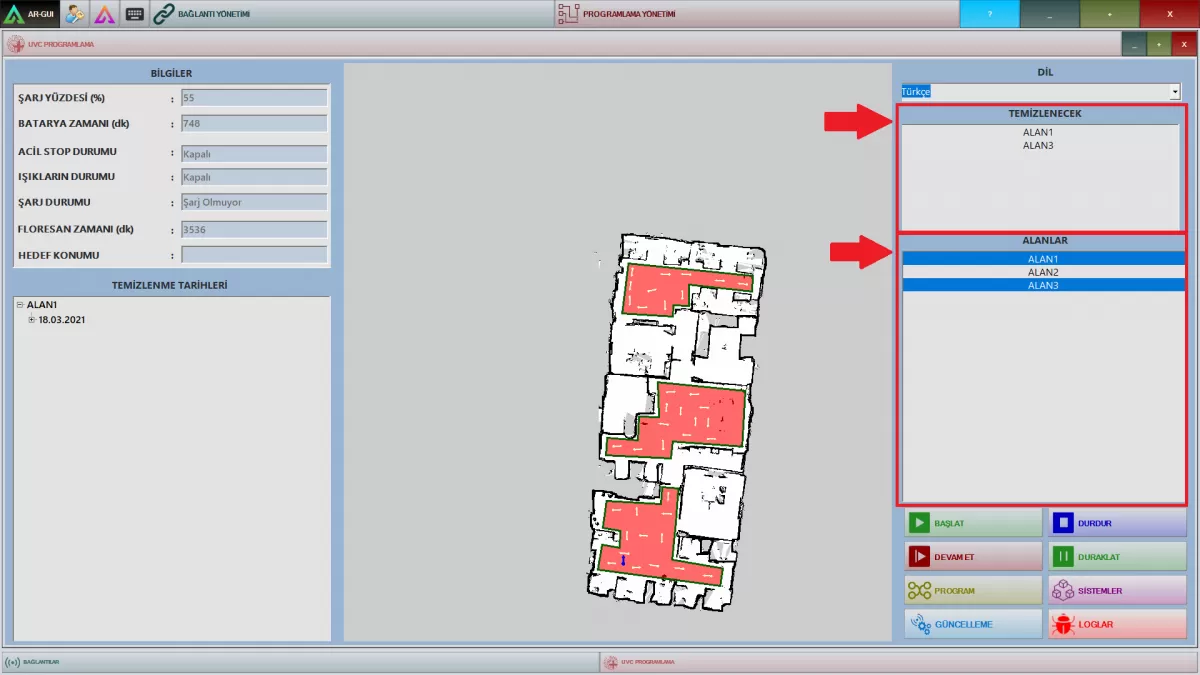Click the GÜNCELLEME gears icon
Viewport: 1200px width, 675px height.
pos(919,624)
